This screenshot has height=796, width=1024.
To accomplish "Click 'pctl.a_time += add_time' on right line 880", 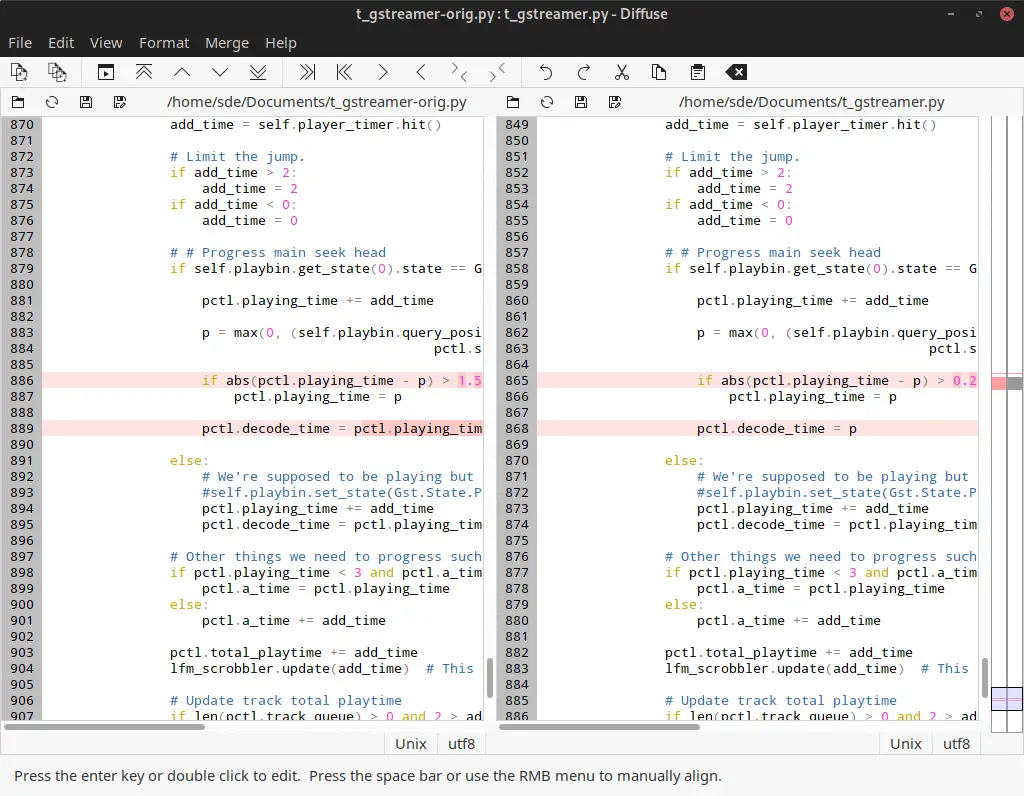I will (788, 620).
